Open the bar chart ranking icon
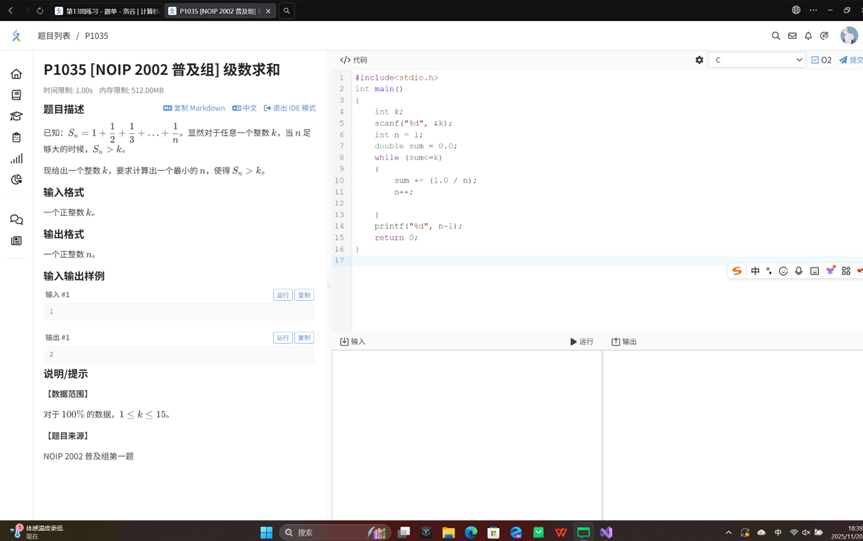 17,159
